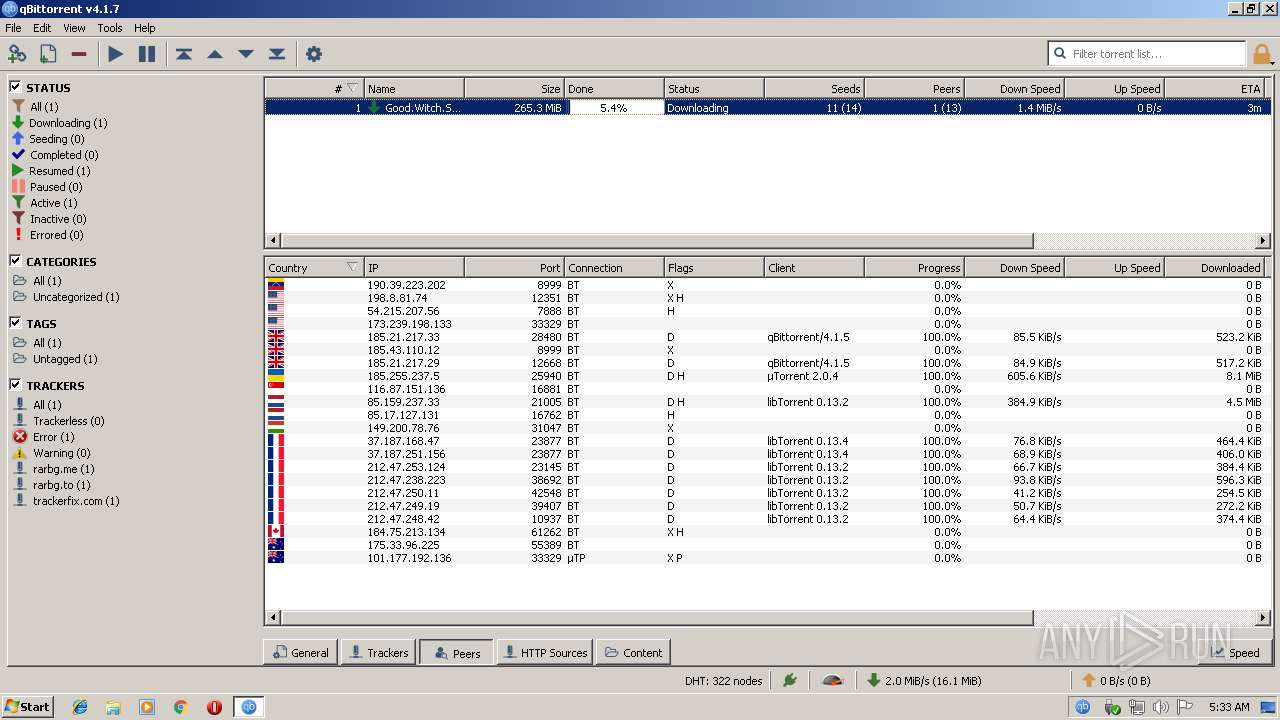Click connection status plug icon in status bar
The height and width of the screenshot is (720, 1280).
(x=790, y=680)
